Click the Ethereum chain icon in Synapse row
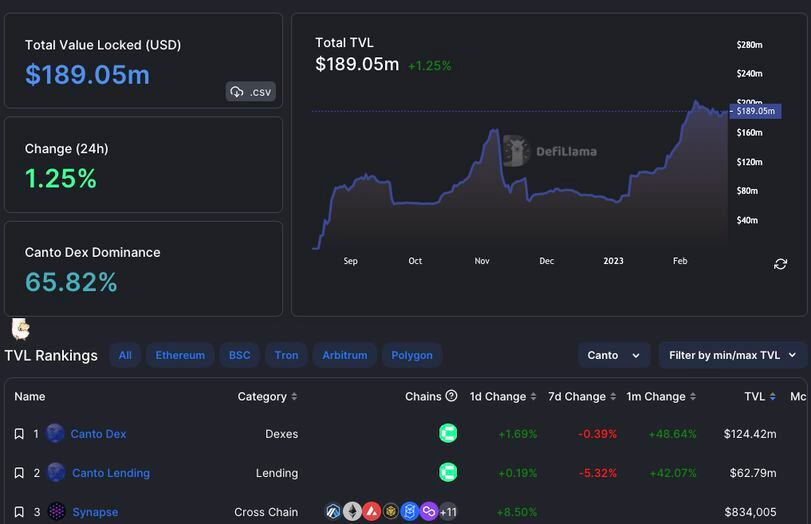Image resolution: width=811 pixels, height=524 pixels. click(x=352, y=512)
